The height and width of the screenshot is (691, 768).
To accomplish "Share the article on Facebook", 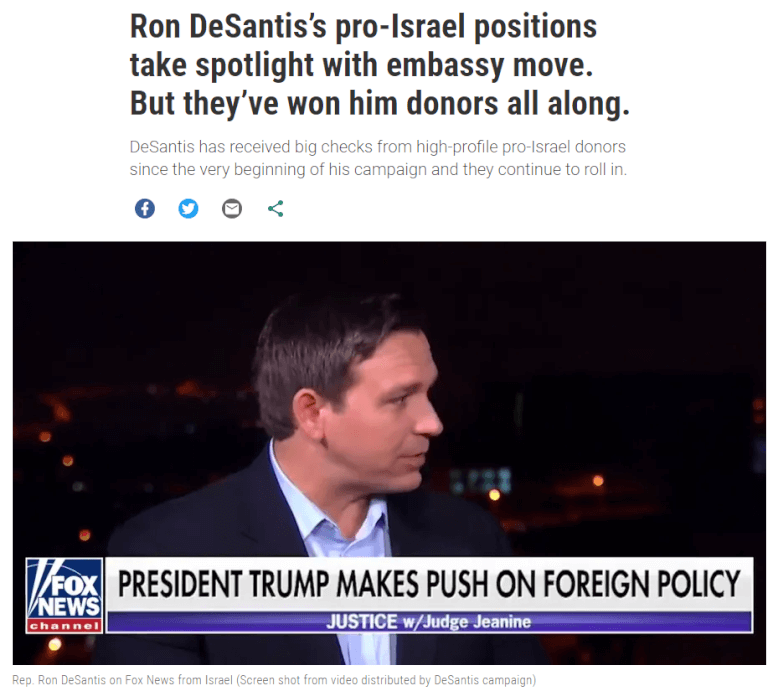I will [145, 209].
